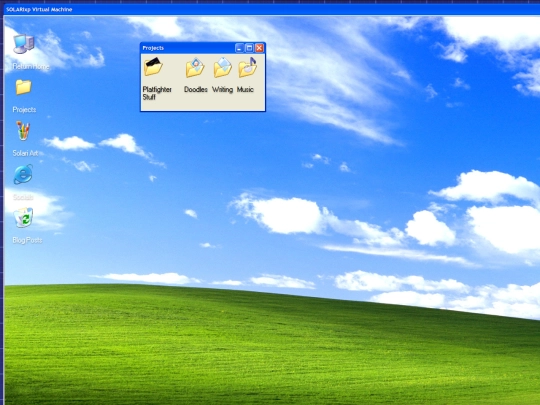This screenshot has width=540, height=405.
Task: Open the Socials Internet Explorer icon
Action: [23, 174]
